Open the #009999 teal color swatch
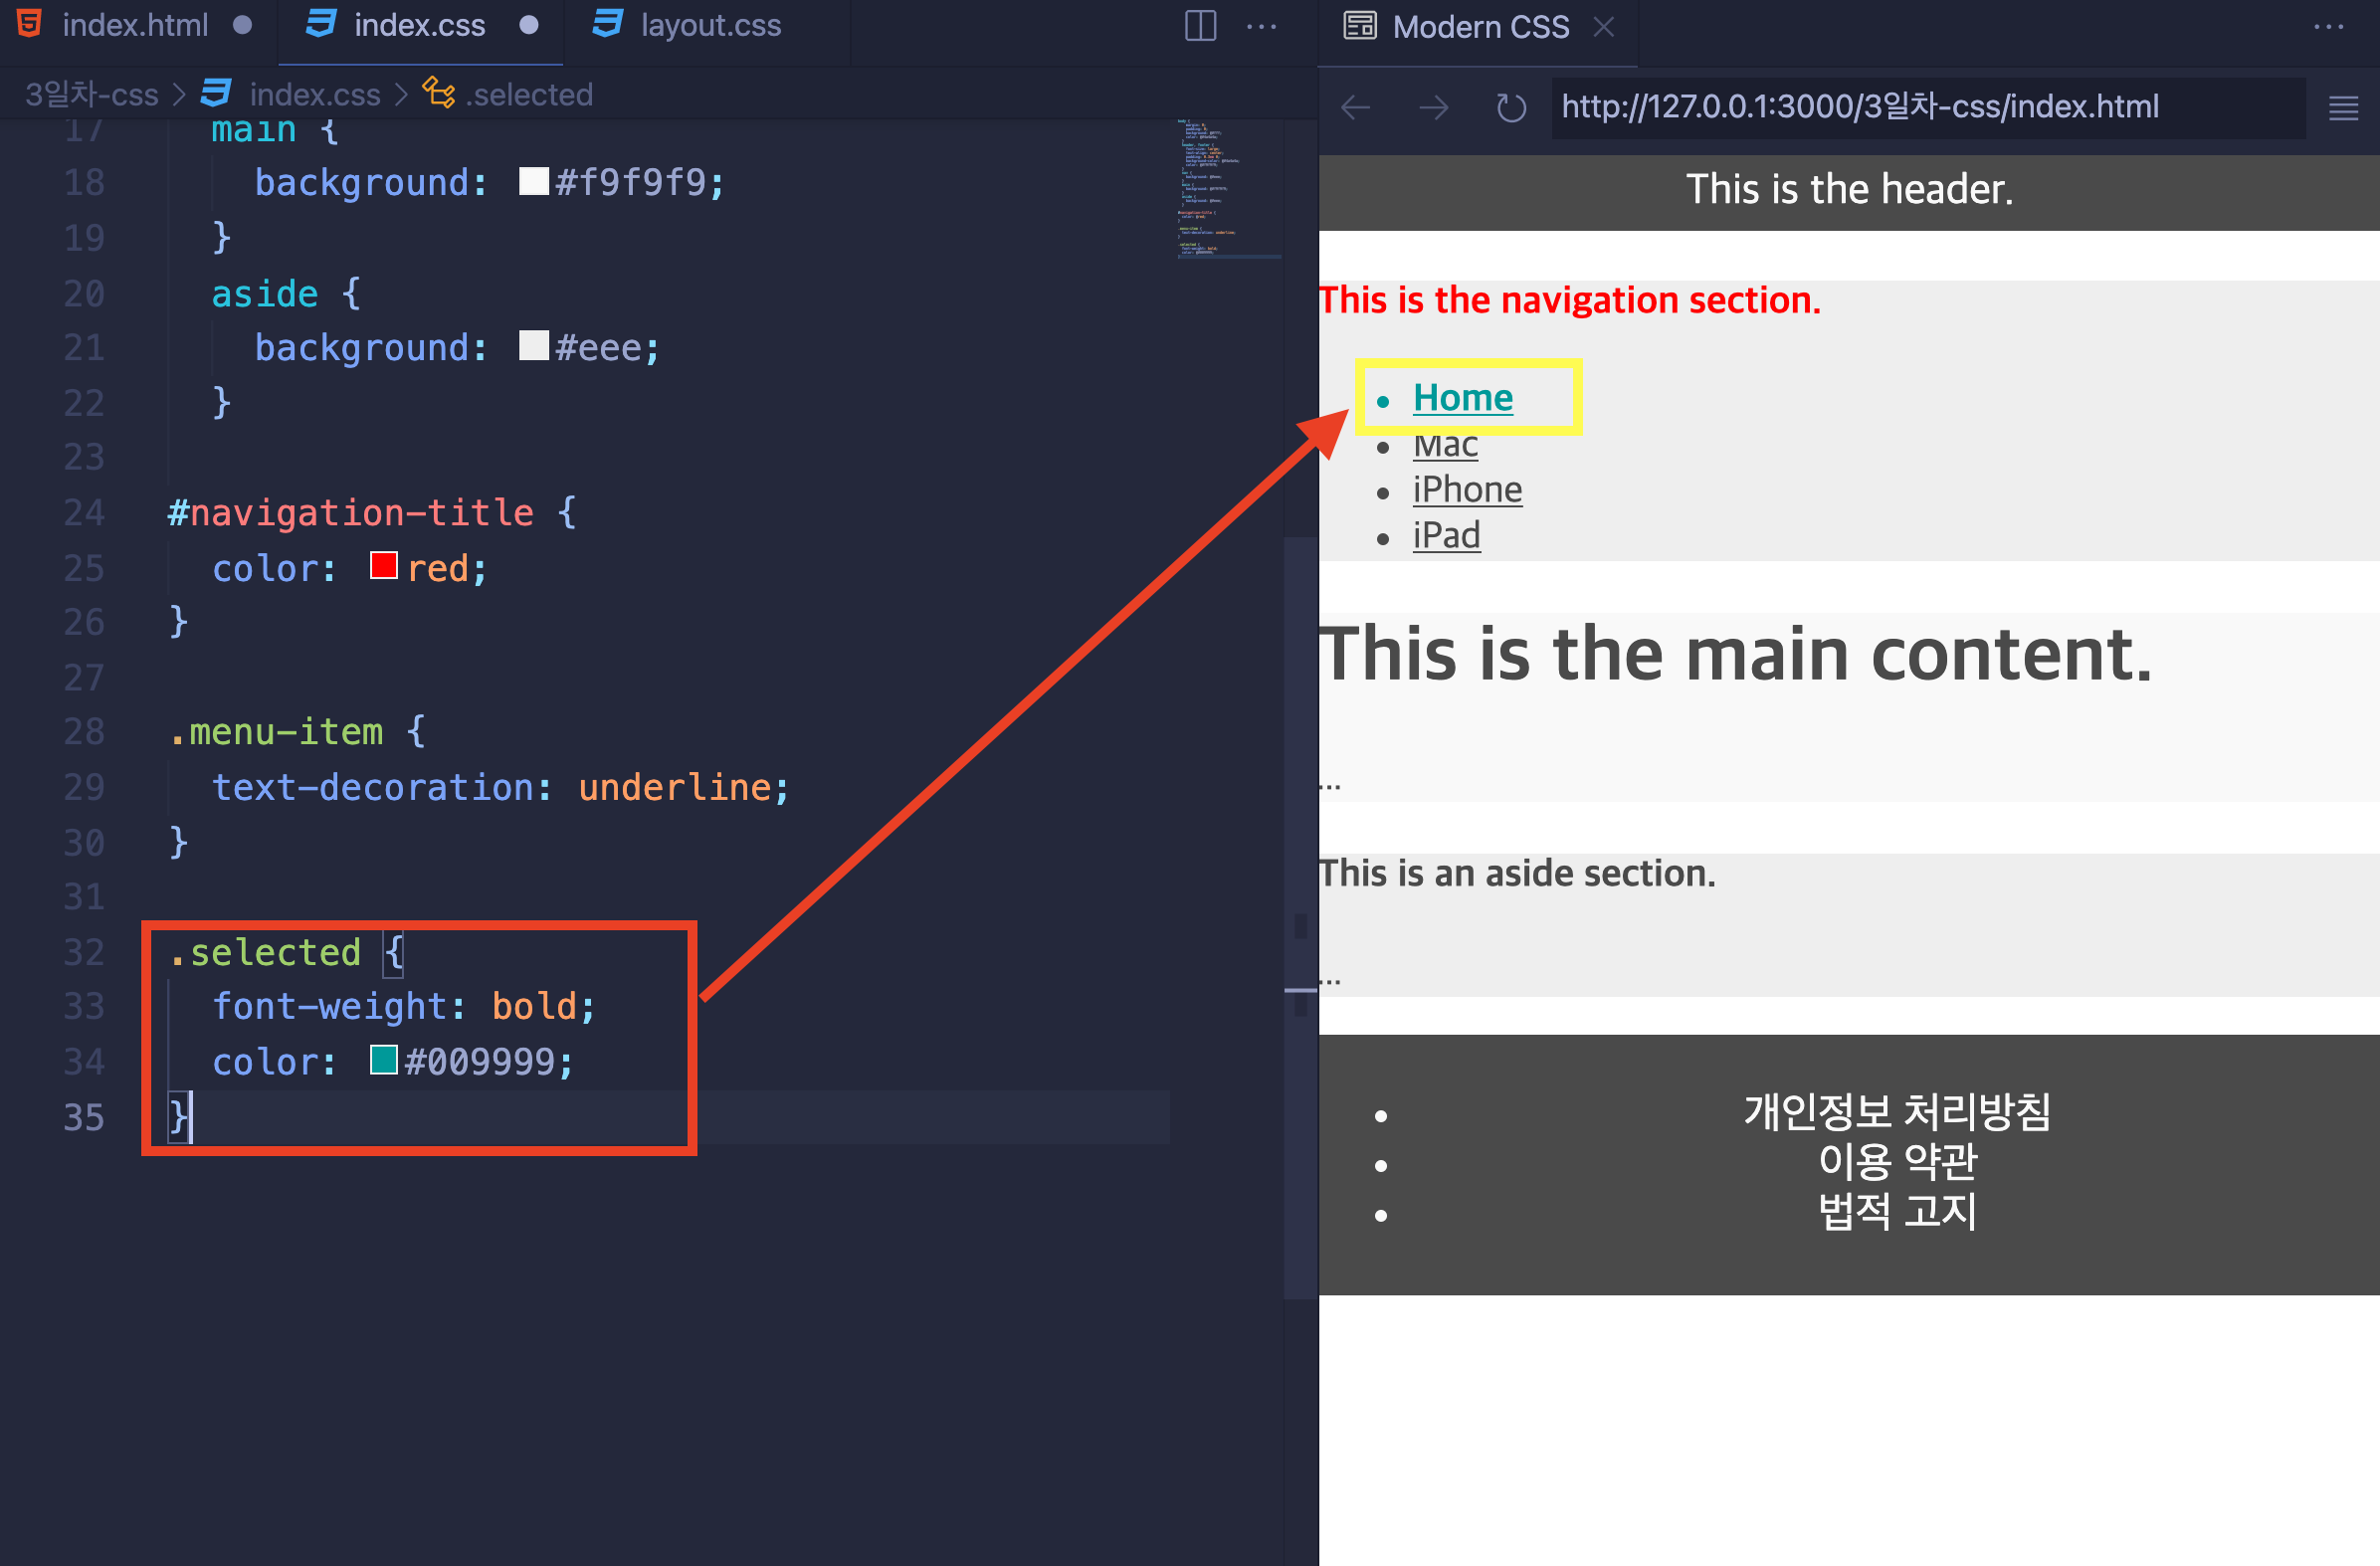Screen dimensions: 2380x1566 click(384, 1060)
